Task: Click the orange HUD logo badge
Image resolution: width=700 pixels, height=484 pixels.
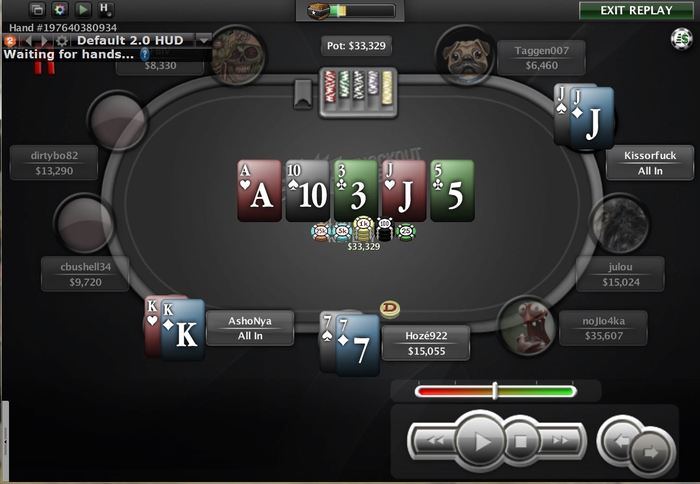Action: pos(10,41)
